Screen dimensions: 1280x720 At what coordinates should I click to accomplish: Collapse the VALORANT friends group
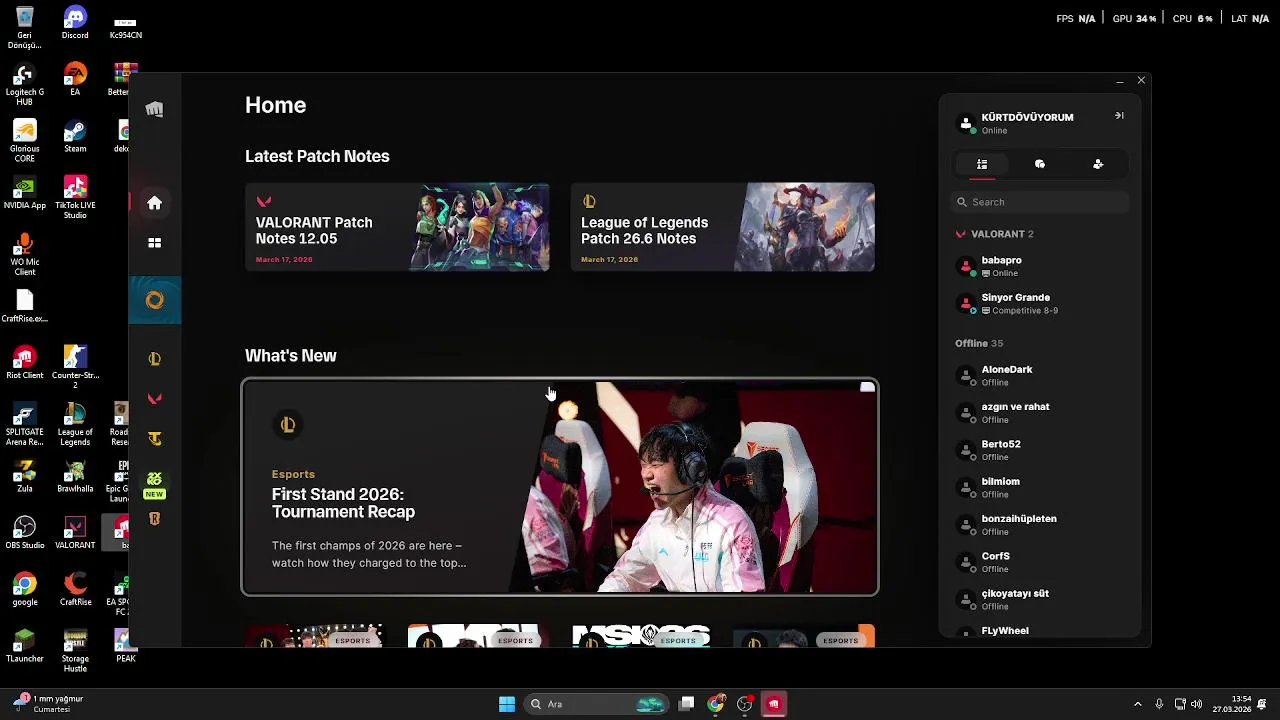[x=995, y=234]
